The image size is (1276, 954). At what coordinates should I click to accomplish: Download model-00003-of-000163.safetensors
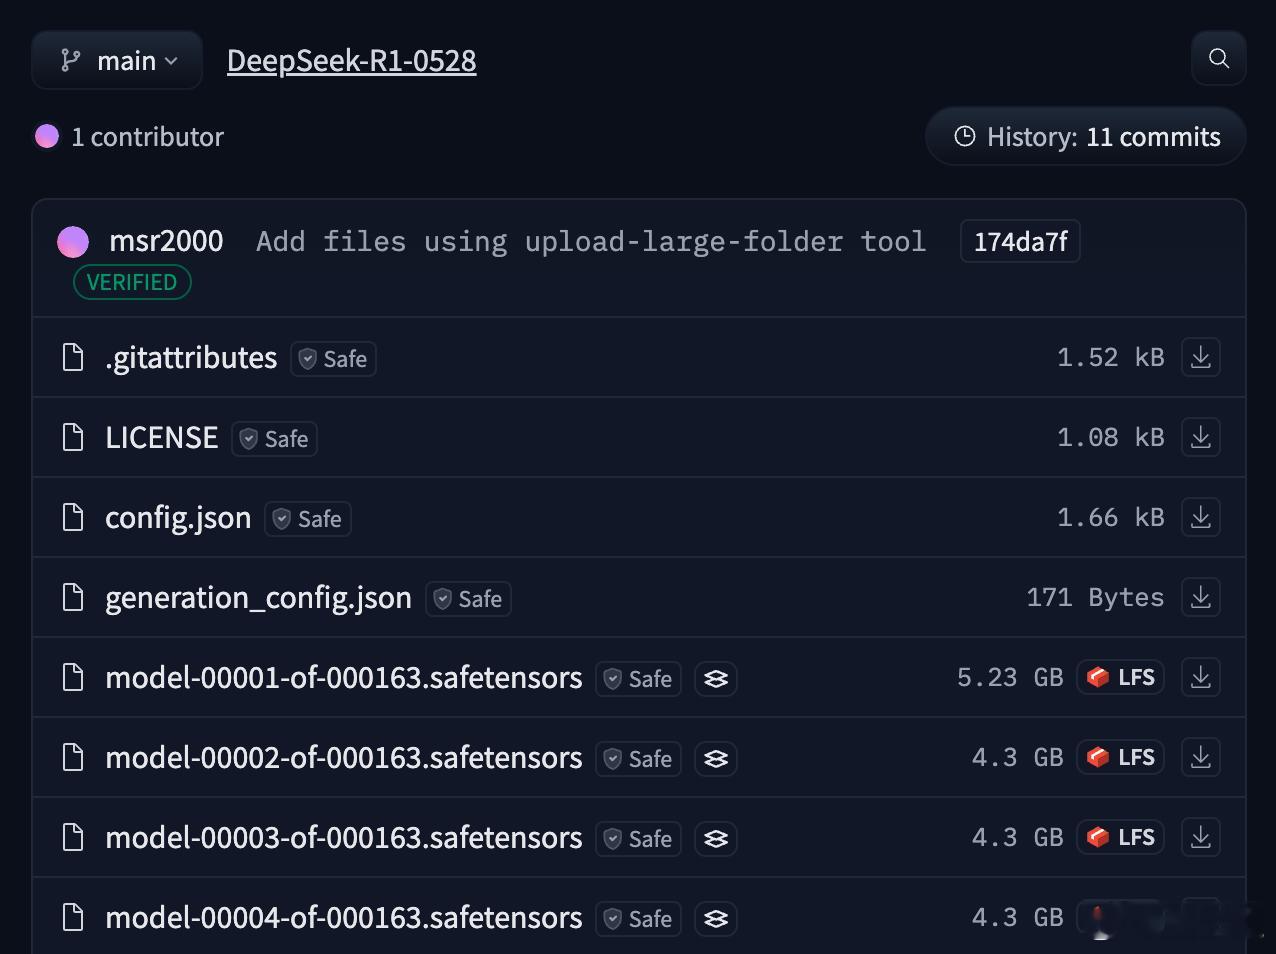click(x=1201, y=837)
